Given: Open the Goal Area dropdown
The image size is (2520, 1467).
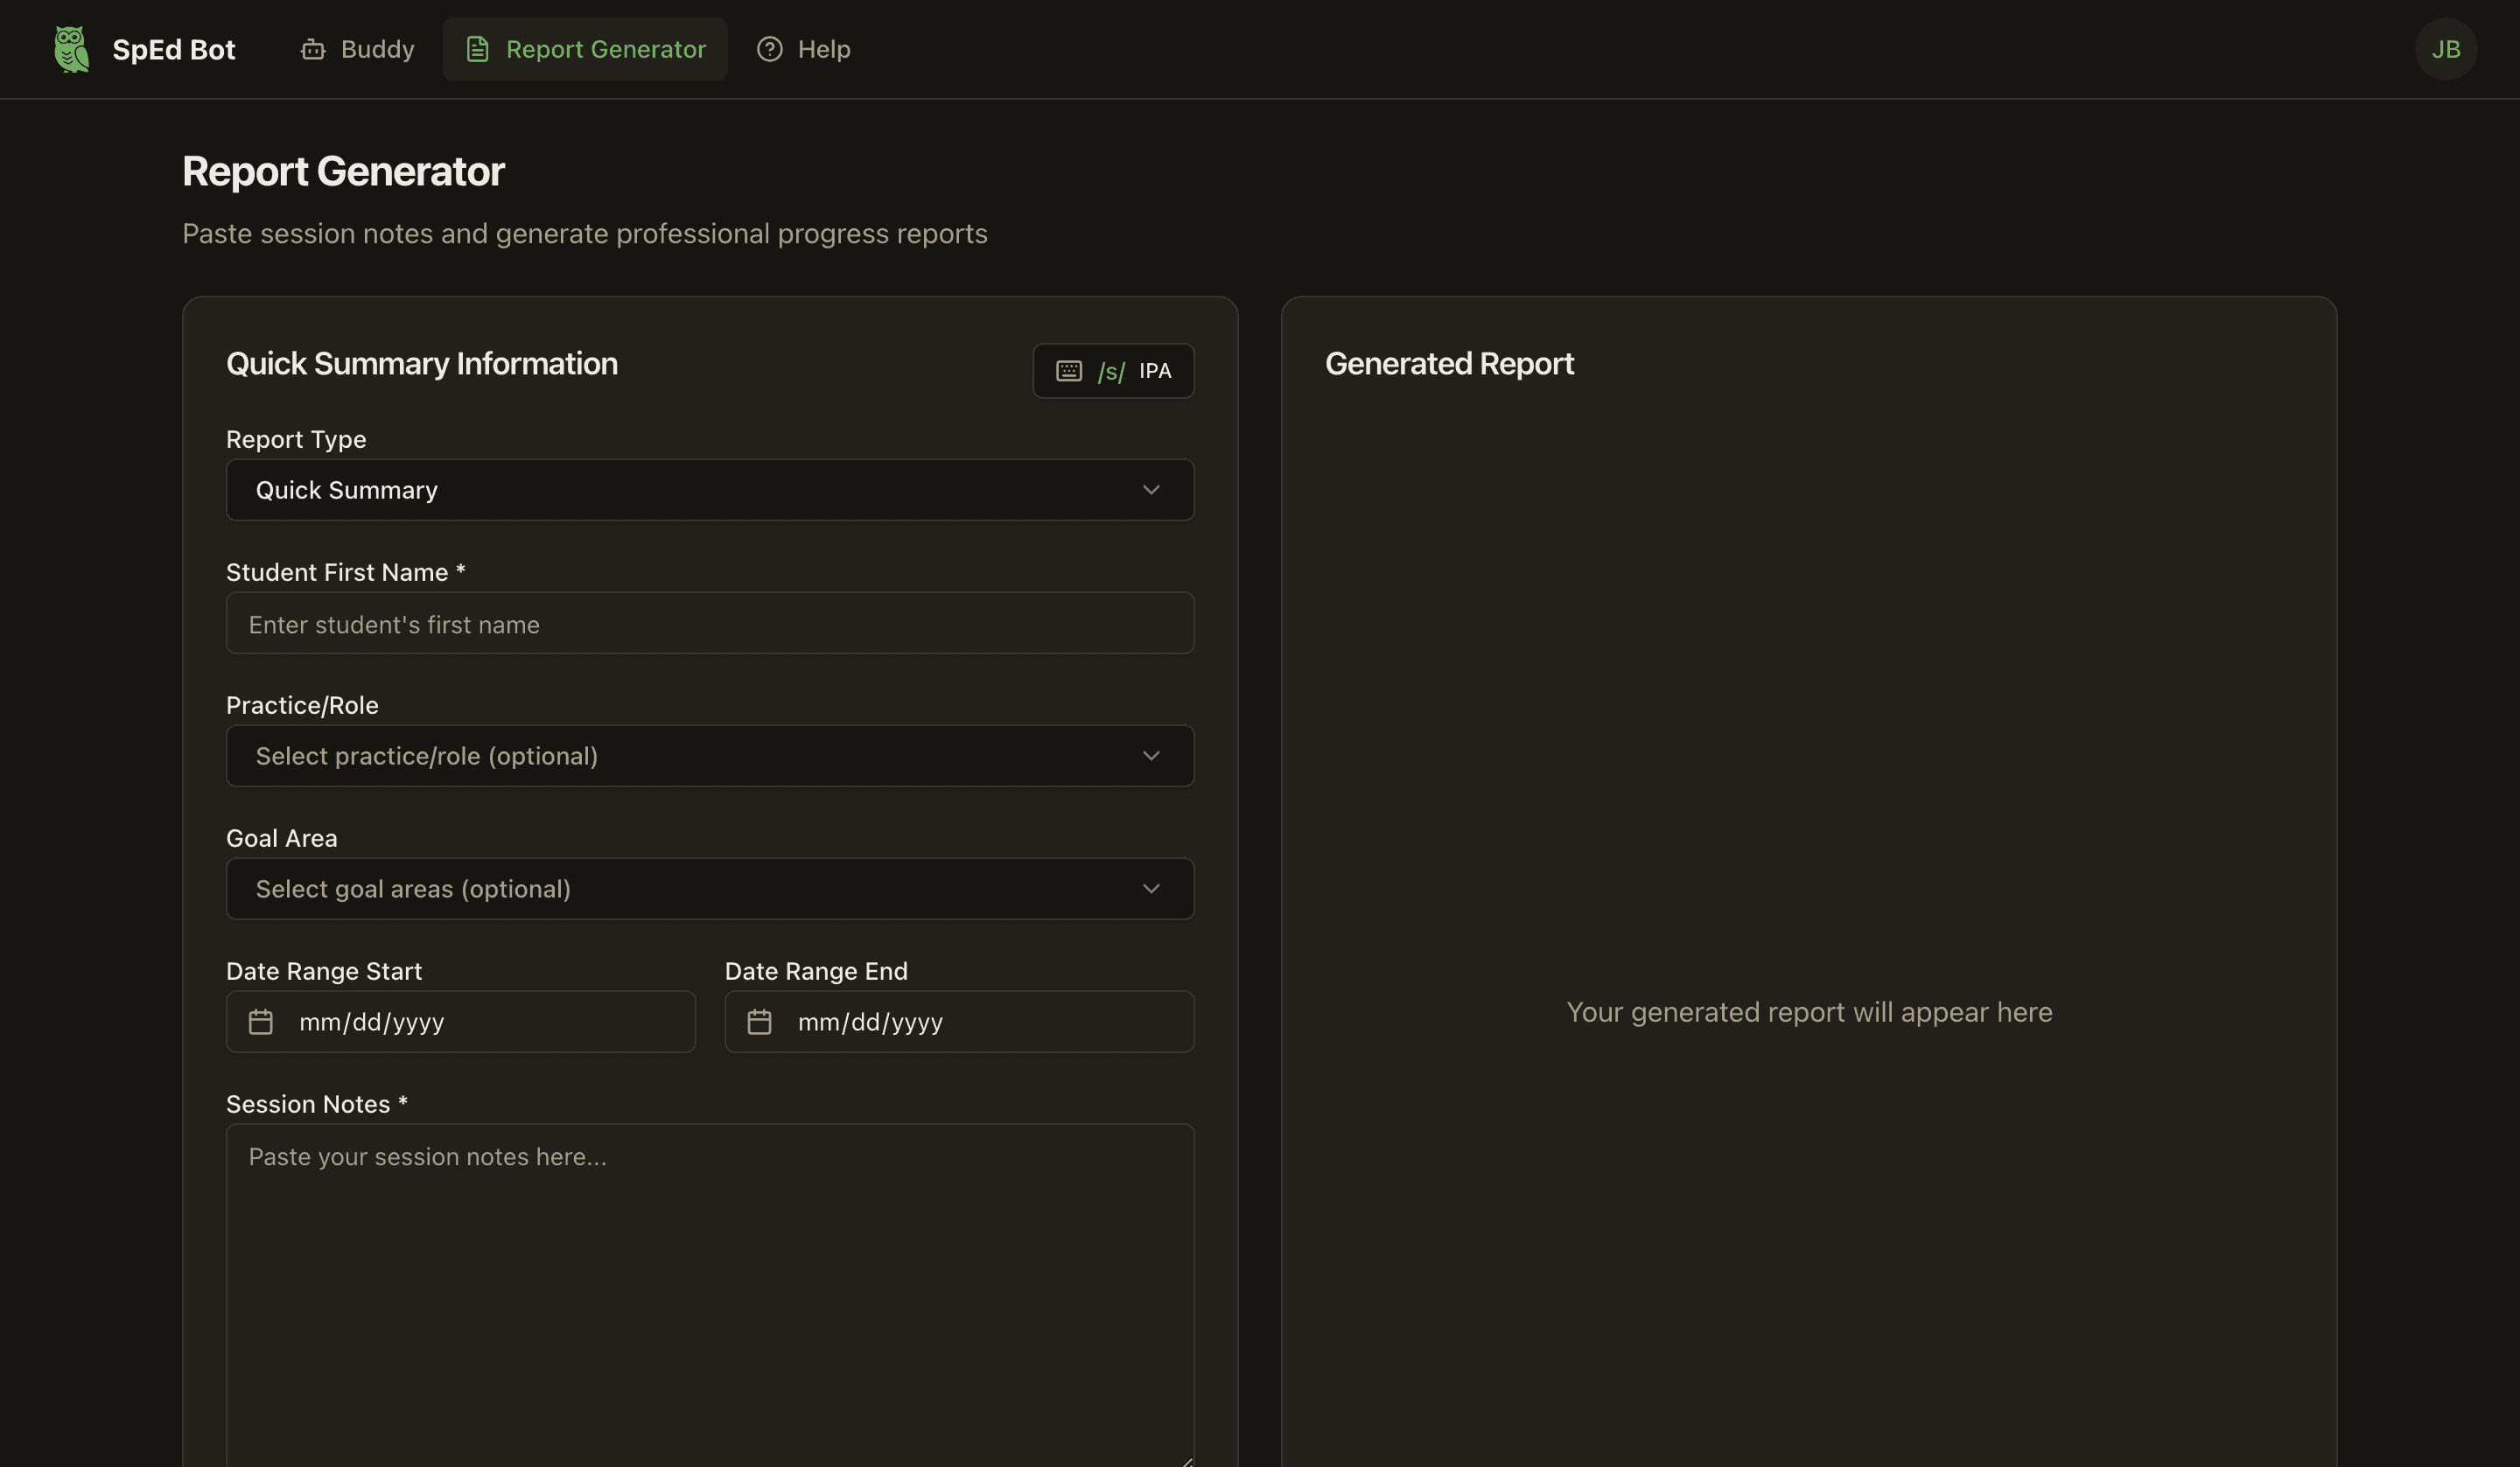Looking at the screenshot, I should [x=709, y=888].
